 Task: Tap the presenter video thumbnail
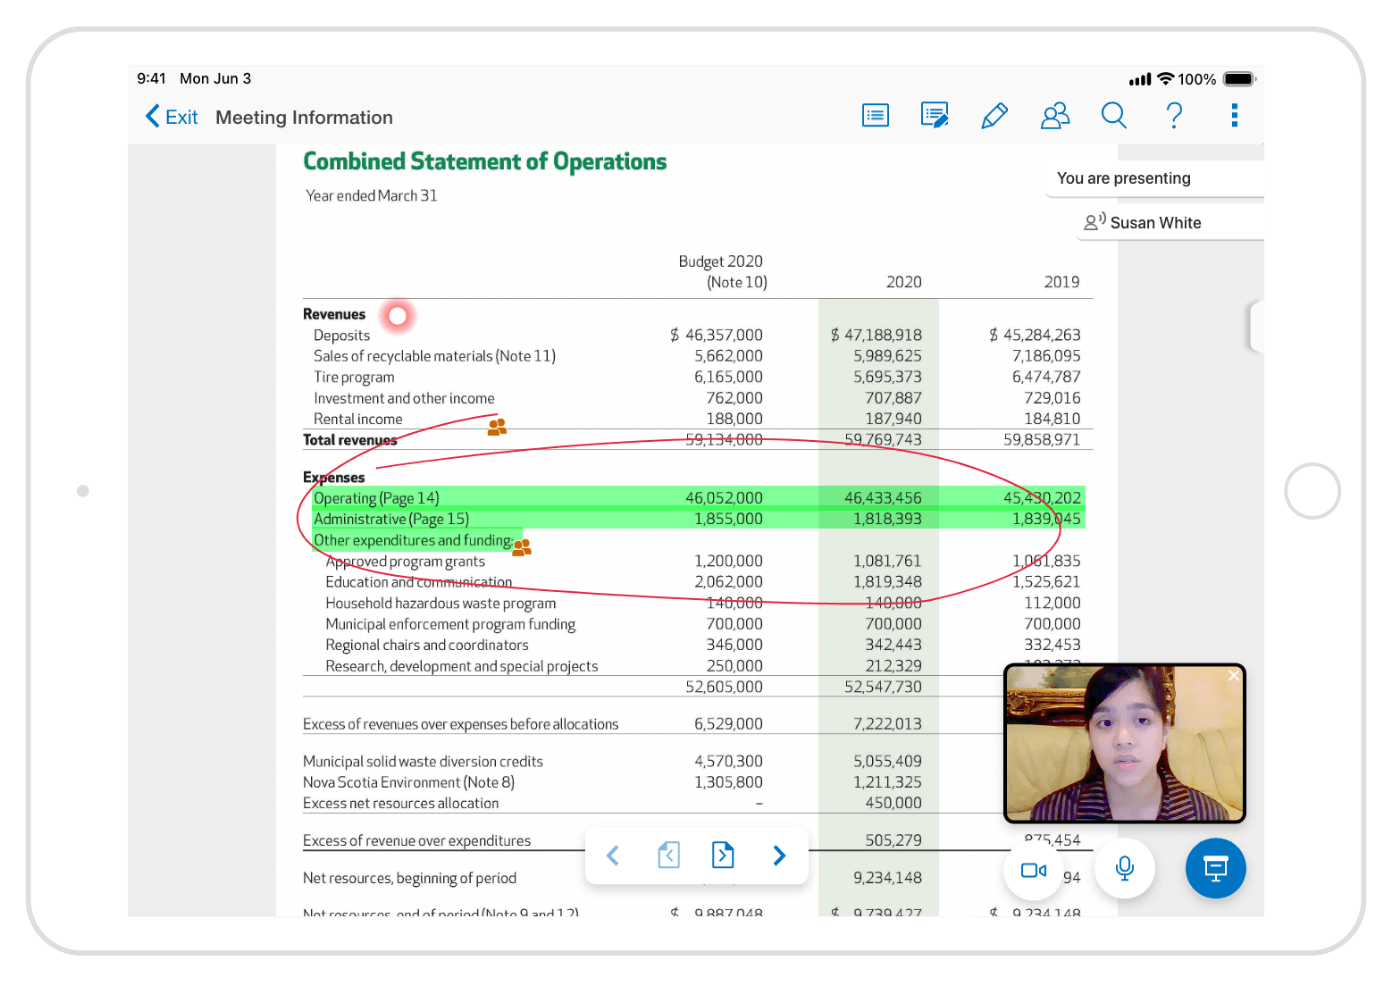(1124, 743)
